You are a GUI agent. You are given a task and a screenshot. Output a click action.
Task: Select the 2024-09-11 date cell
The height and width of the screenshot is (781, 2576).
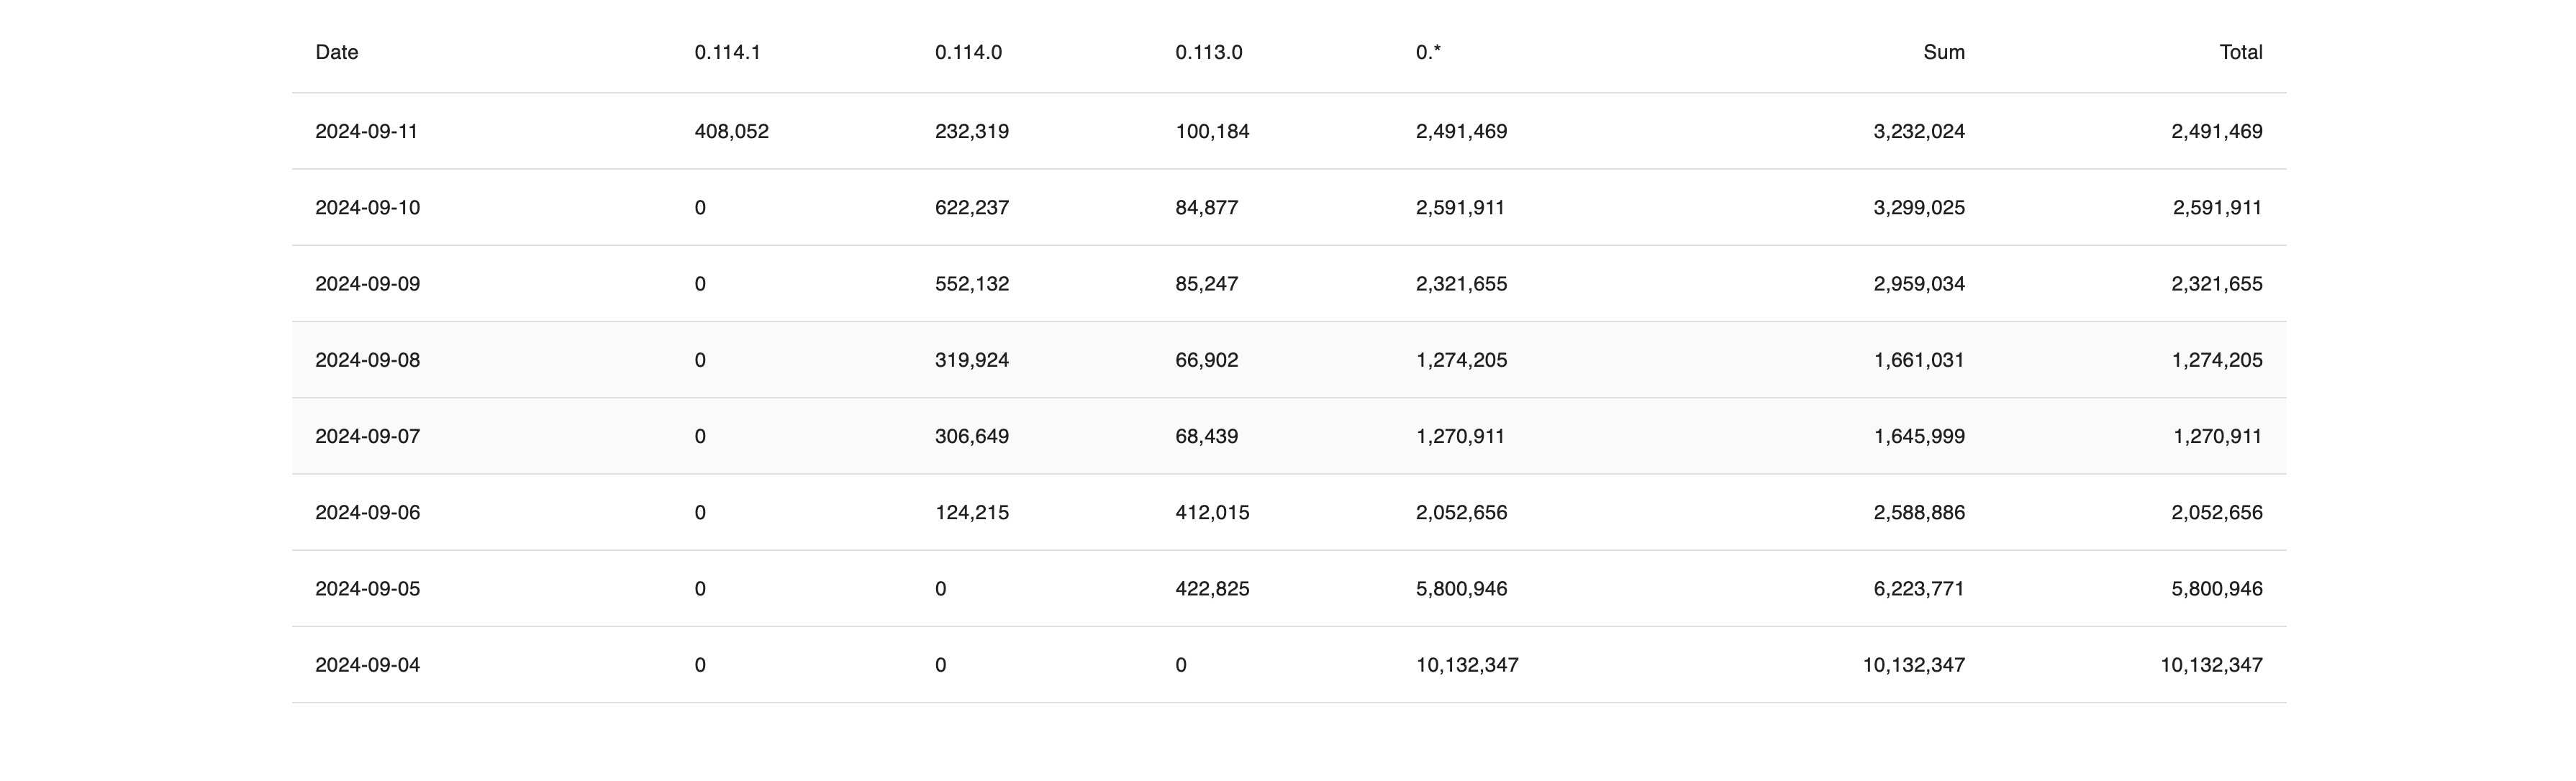366,131
